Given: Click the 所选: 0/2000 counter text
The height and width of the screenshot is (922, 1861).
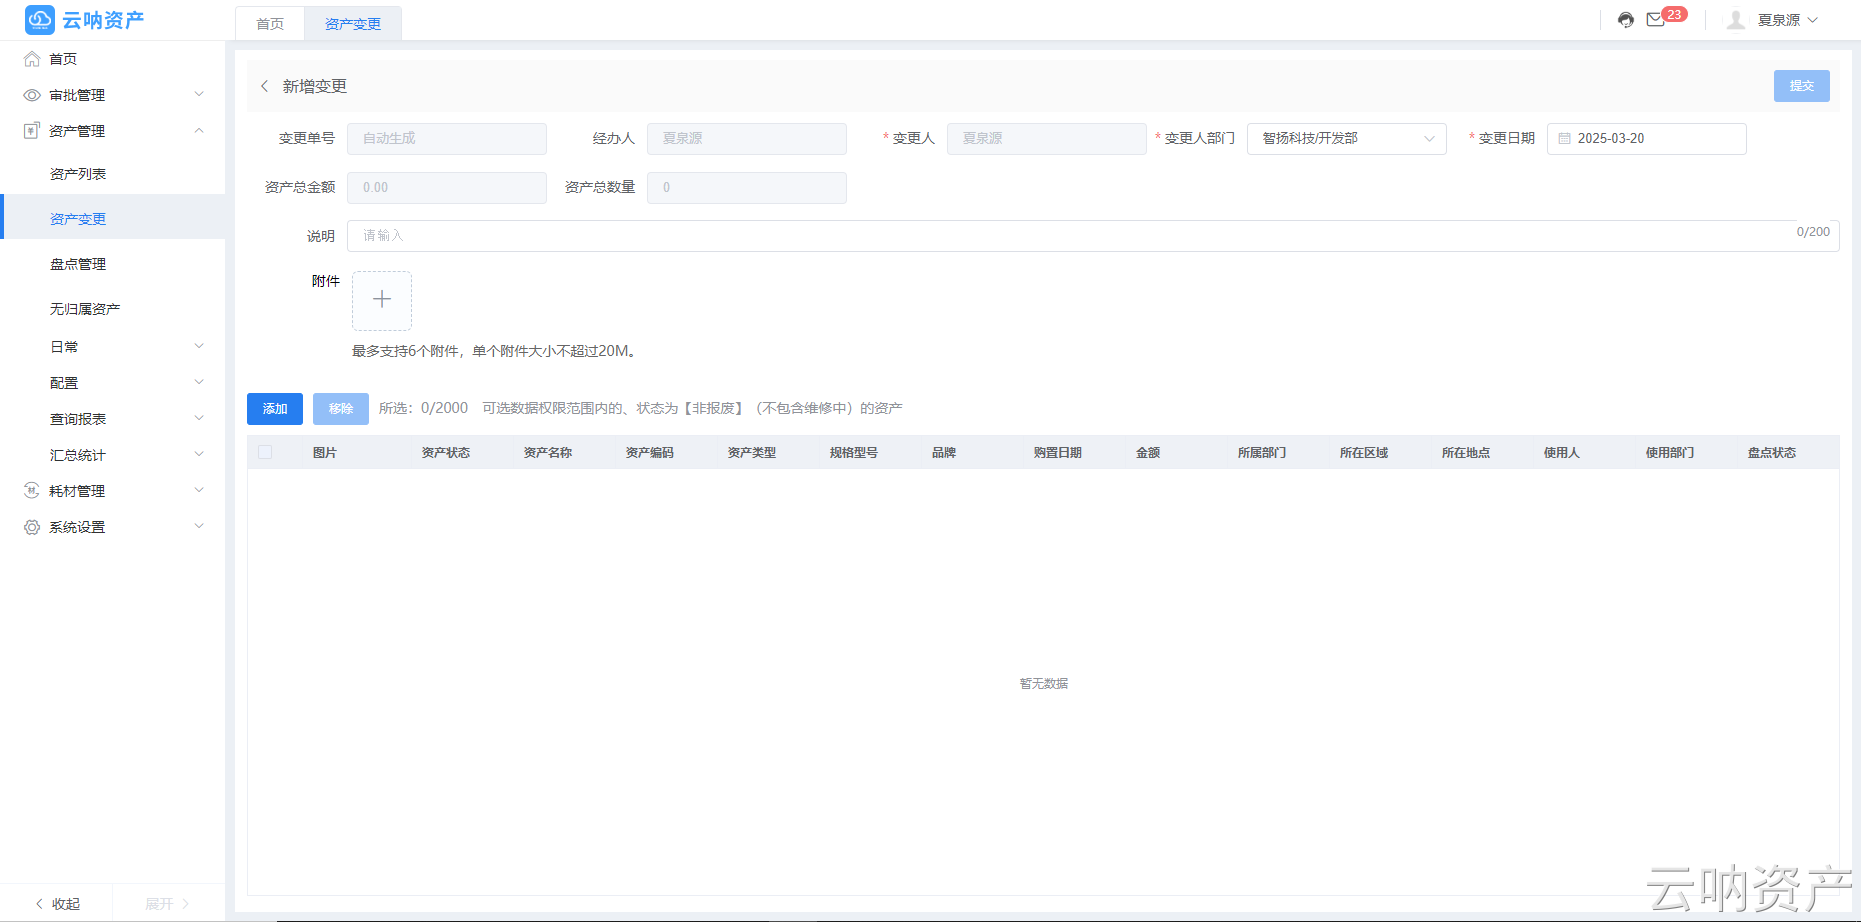Looking at the screenshot, I should pos(423,408).
